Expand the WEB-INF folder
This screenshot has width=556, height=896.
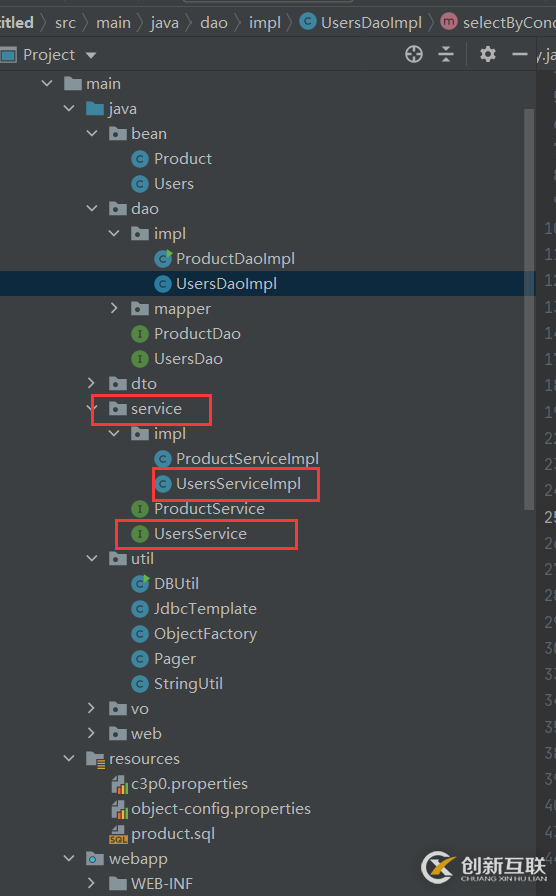click(91, 883)
